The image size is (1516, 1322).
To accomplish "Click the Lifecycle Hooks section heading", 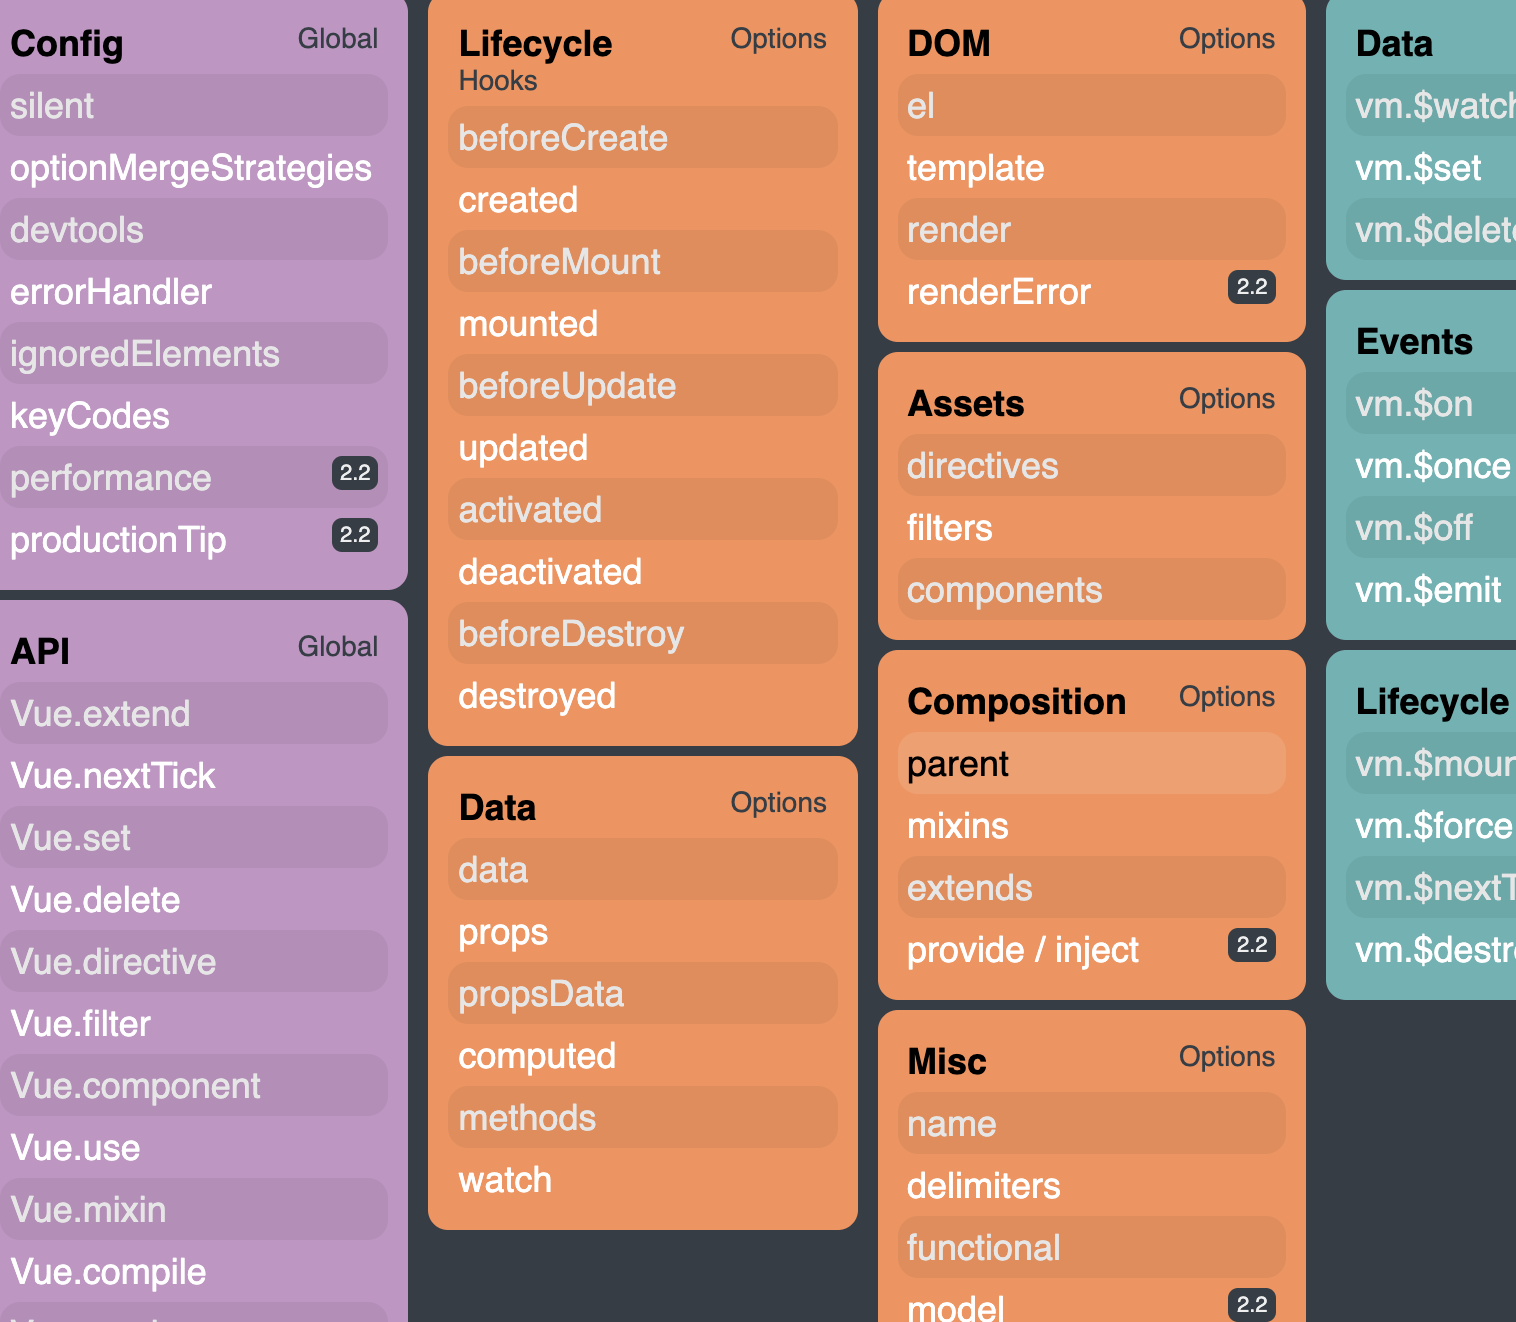I will [535, 59].
